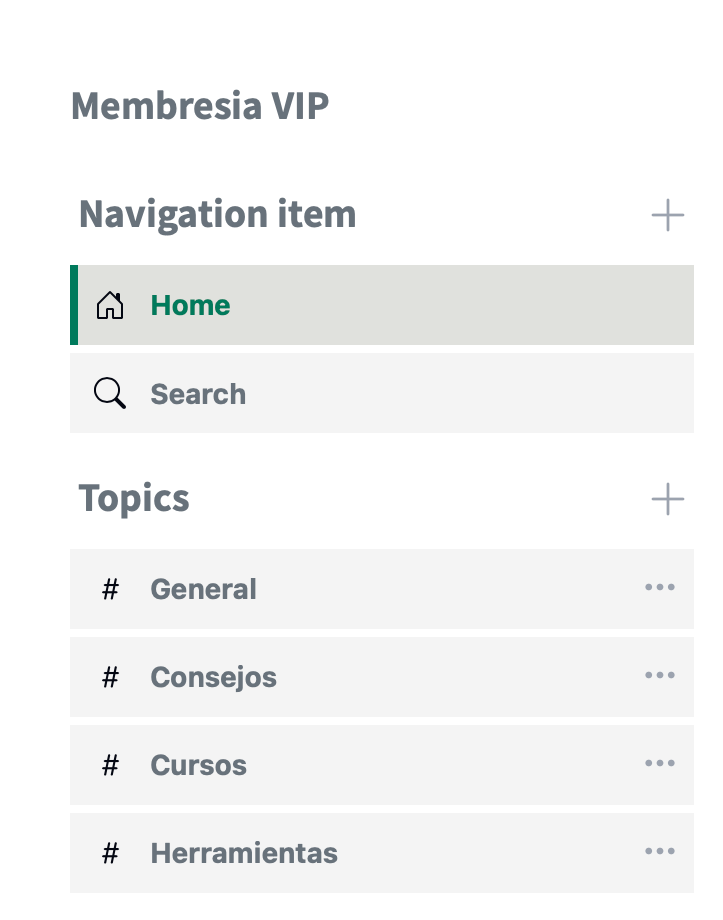The width and height of the screenshot is (723, 920).
Task: Open the Search navigation item
Action: (x=198, y=394)
